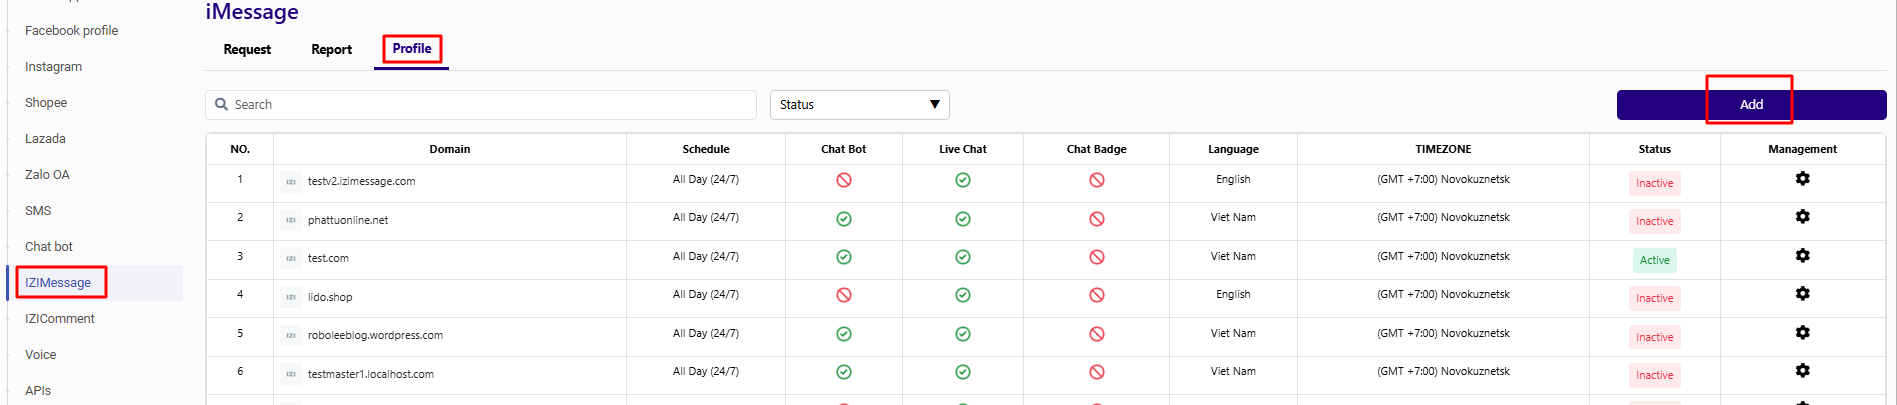Click favicon next to testv2.izimessage.com

291,182
